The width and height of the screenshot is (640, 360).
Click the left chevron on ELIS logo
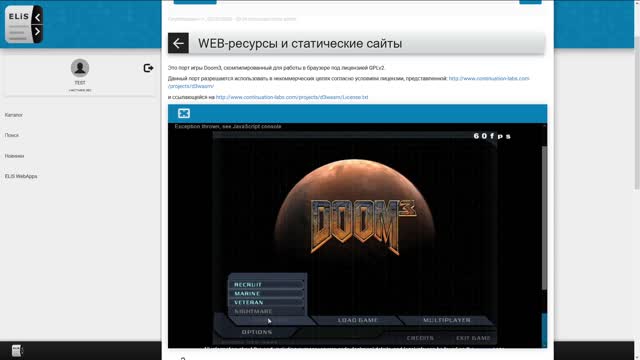(37, 17)
